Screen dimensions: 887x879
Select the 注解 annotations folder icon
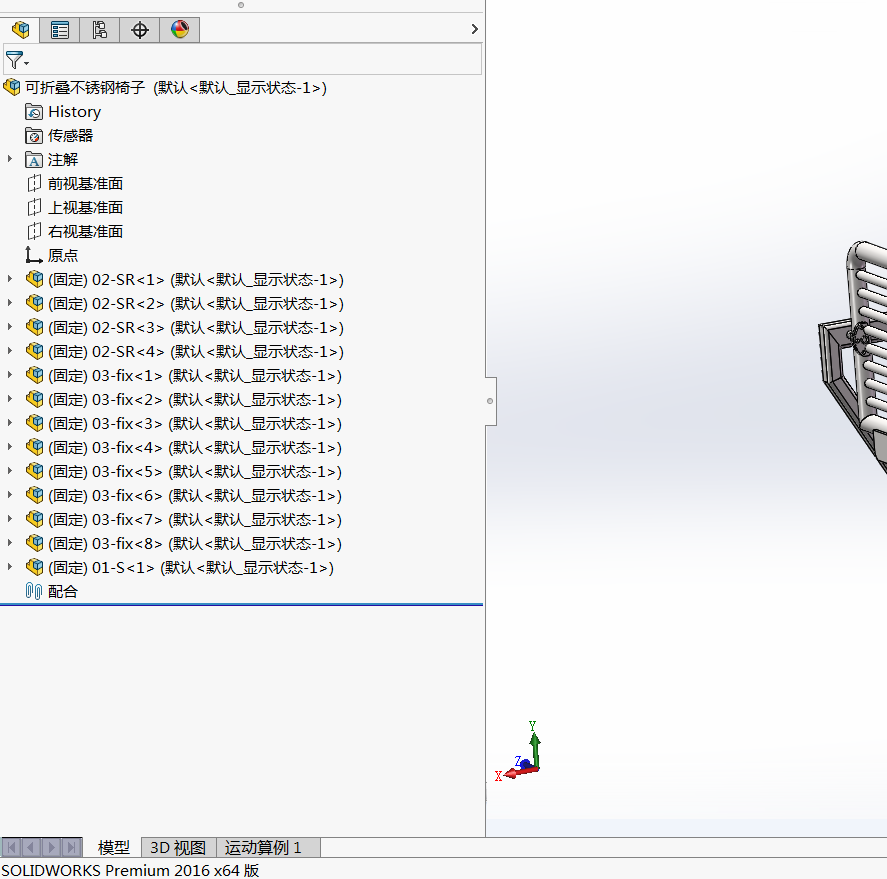click(x=34, y=160)
